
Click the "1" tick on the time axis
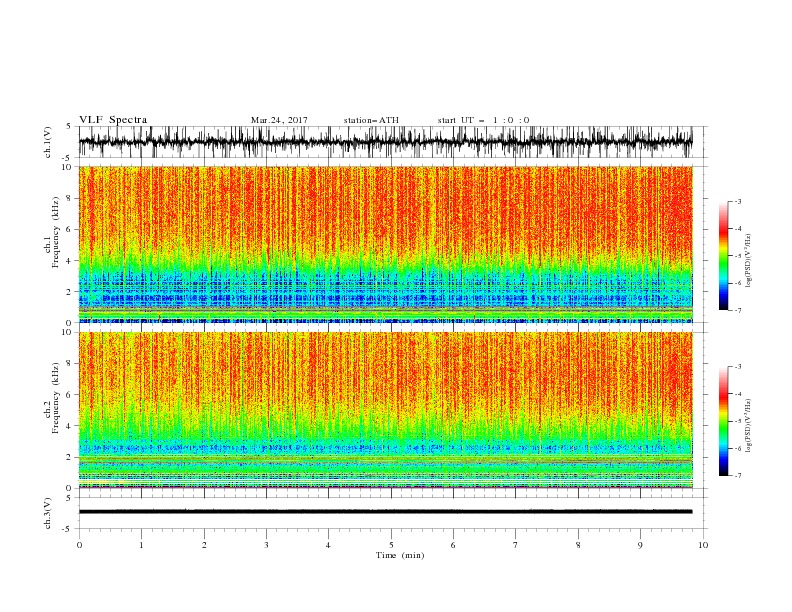(x=141, y=545)
